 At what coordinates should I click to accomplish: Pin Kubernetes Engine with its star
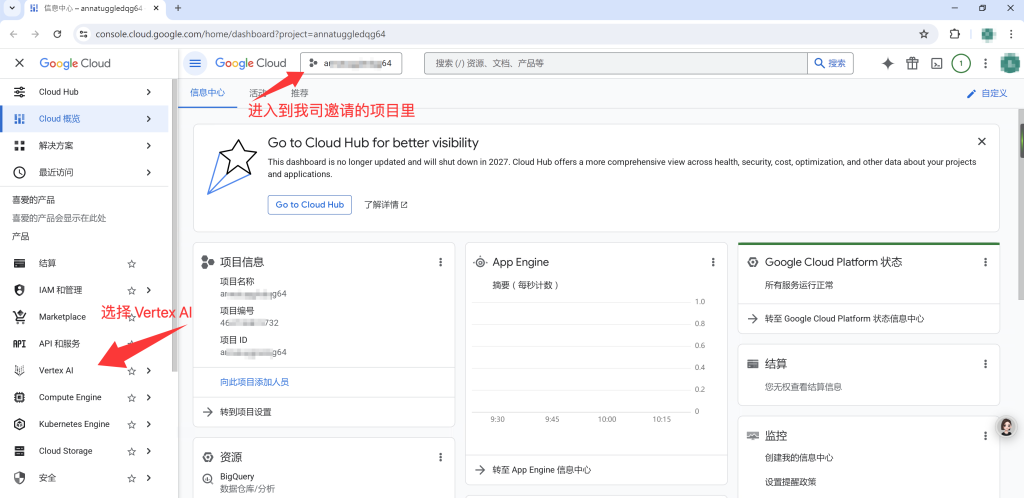coord(131,424)
